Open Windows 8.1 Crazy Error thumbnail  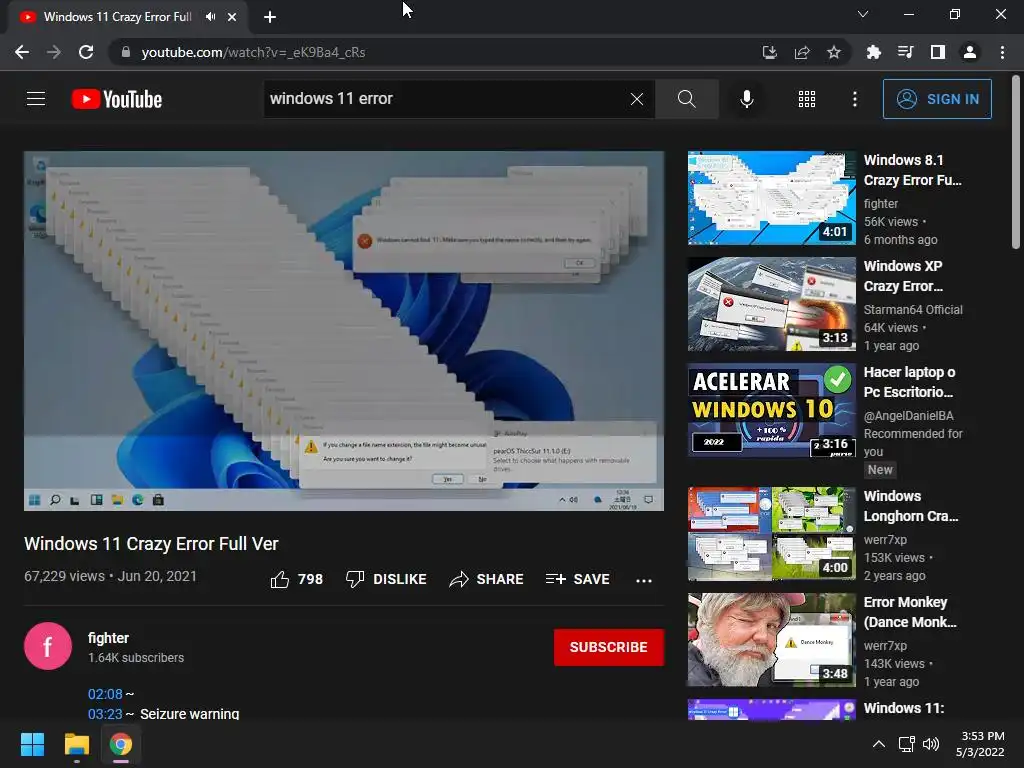click(x=772, y=198)
